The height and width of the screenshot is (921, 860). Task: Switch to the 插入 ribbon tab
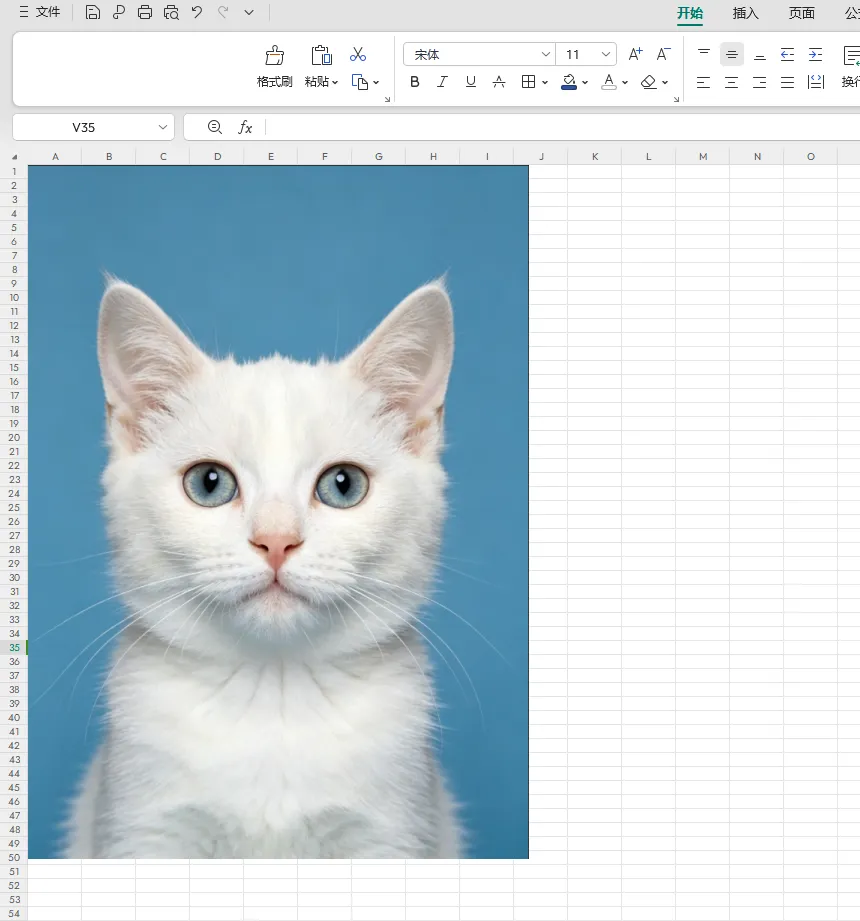[745, 13]
